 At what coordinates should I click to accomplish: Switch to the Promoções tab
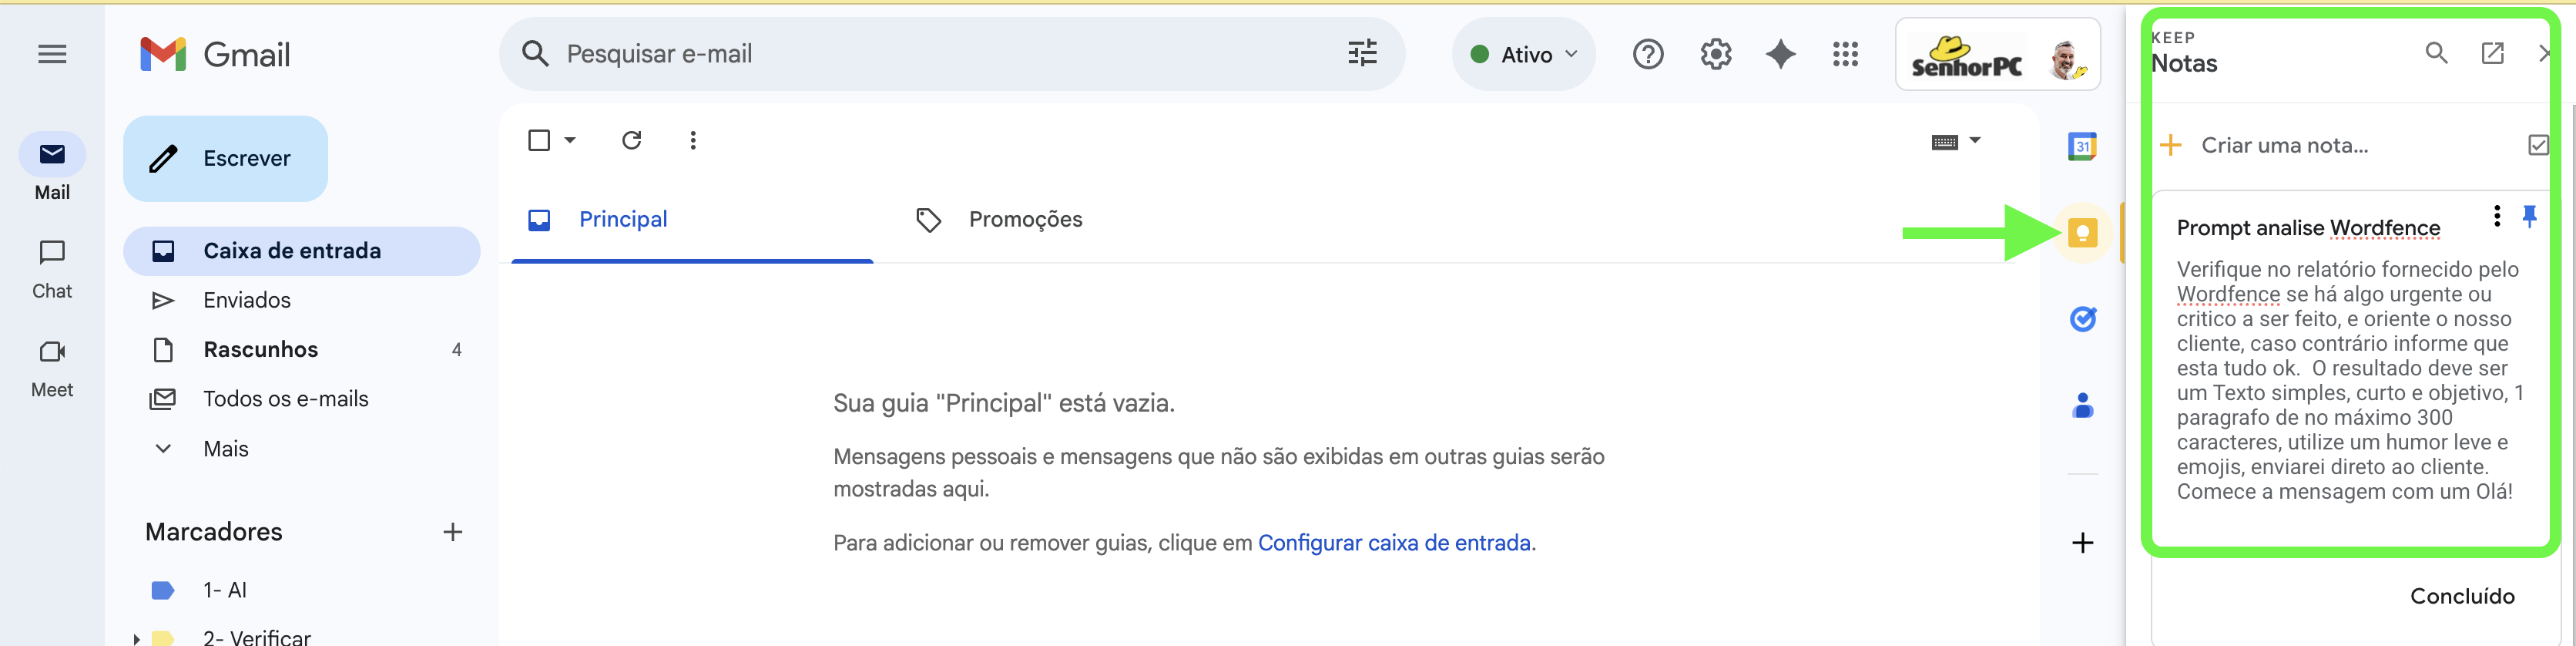pos(1025,219)
